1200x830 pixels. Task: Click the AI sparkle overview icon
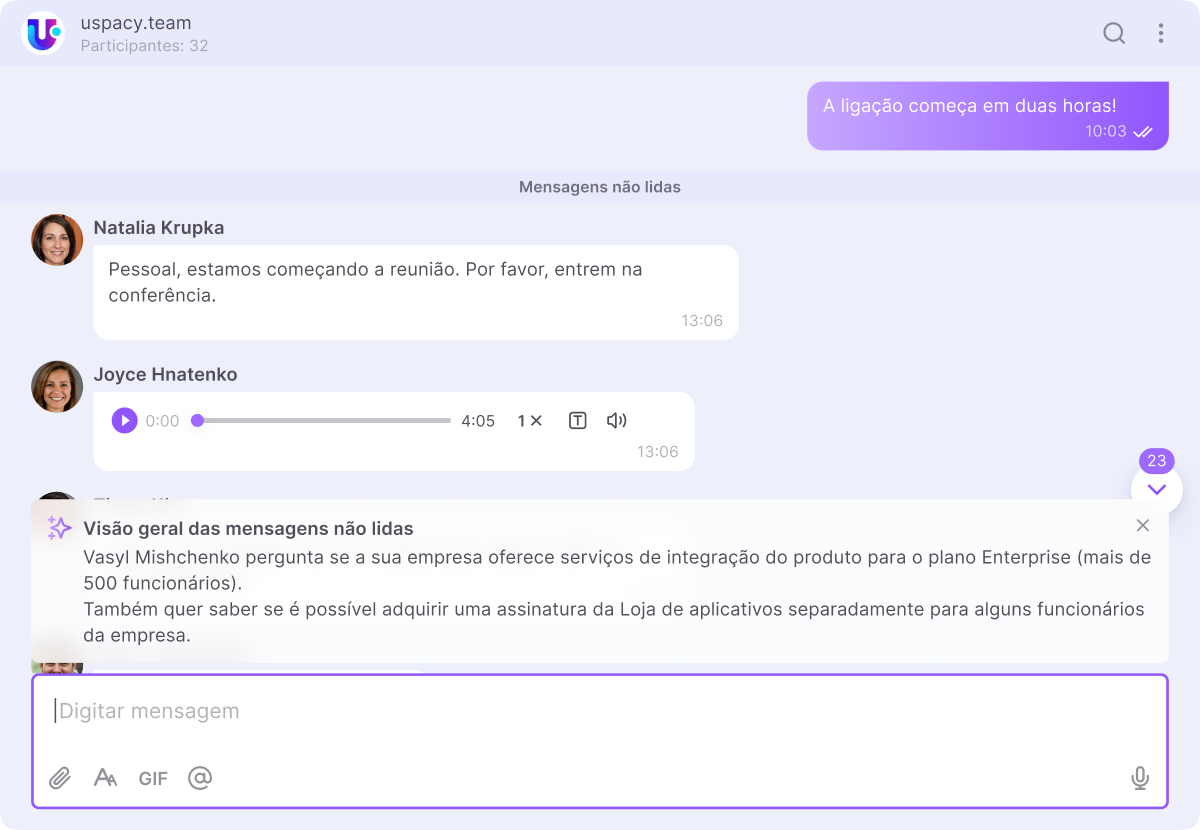pyautogui.click(x=60, y=528)
